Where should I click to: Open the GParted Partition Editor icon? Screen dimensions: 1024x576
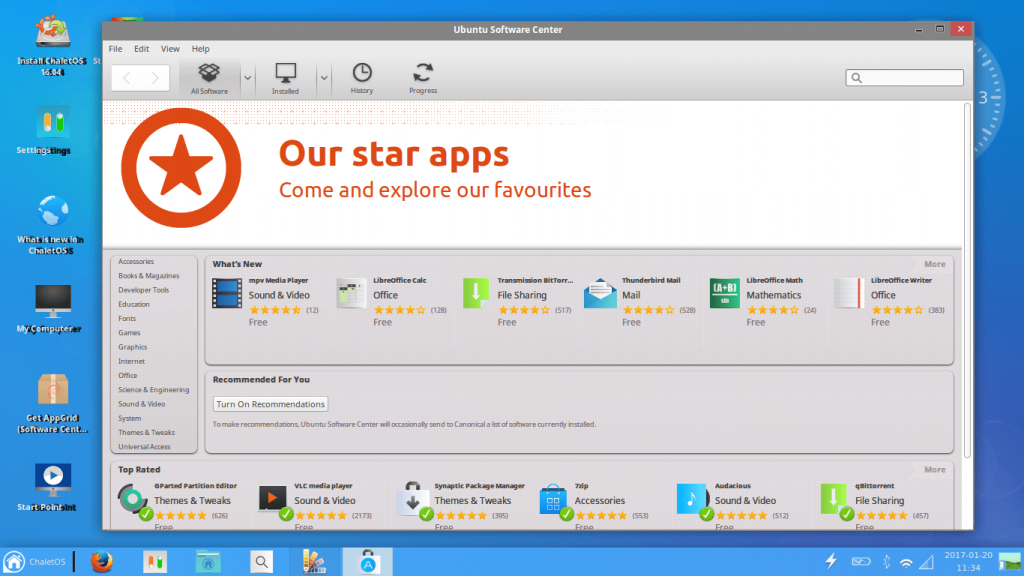tap(133, 500)
